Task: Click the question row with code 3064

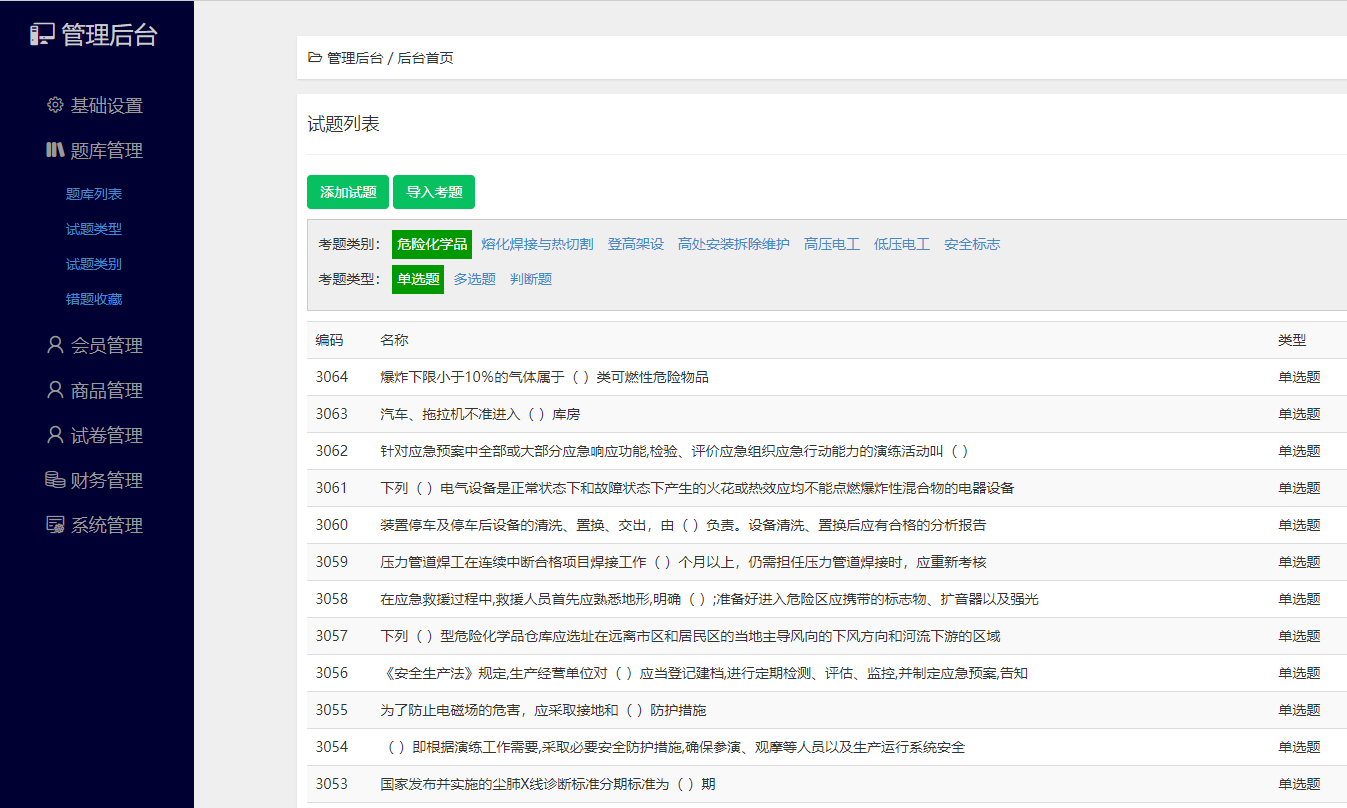Action: [544, 377]
